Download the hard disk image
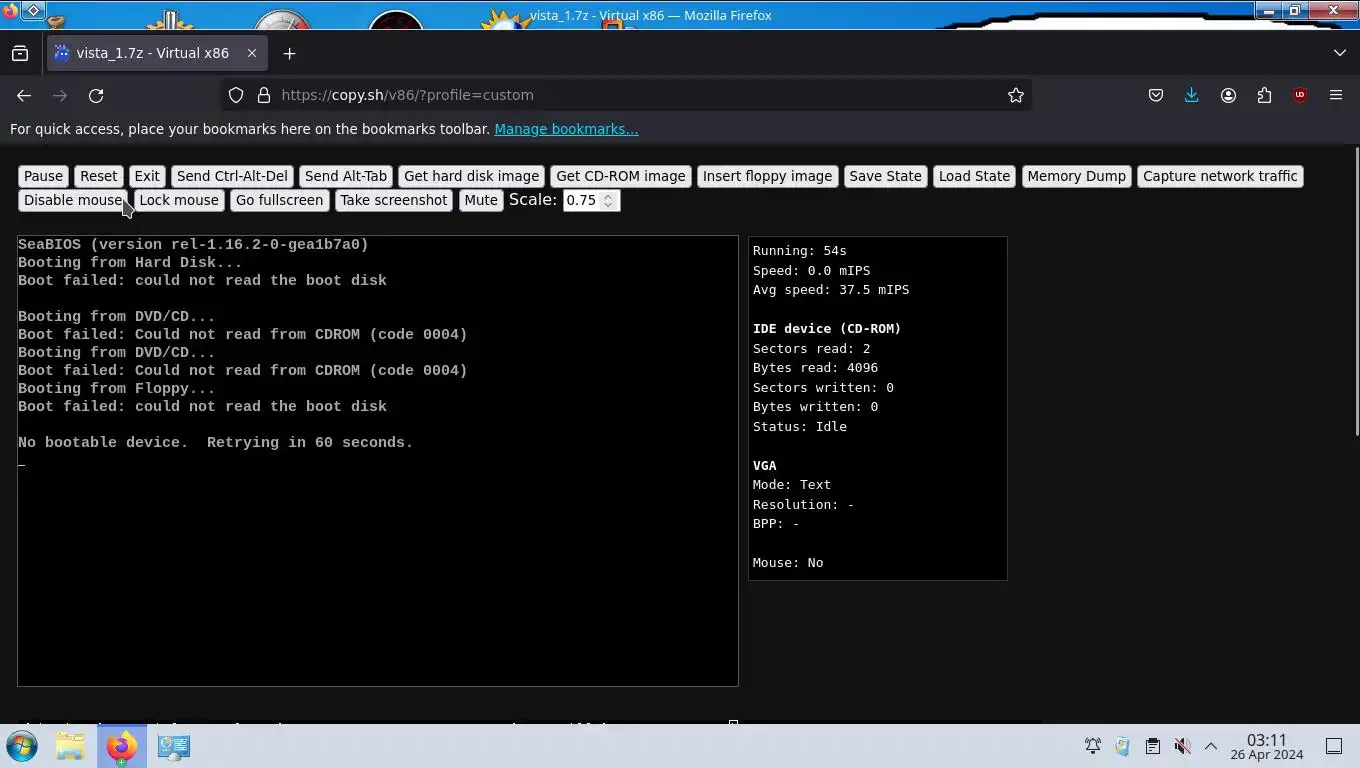 coord(471,176)
